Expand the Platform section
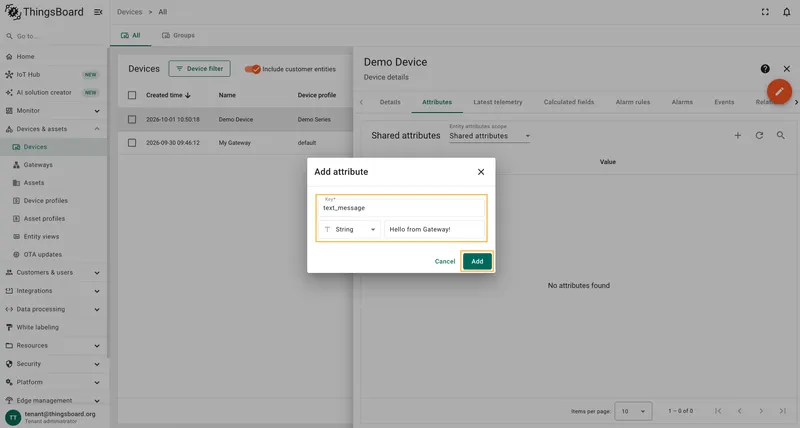The height and width of the screenshot is (428, 800). tap(54, 382)
